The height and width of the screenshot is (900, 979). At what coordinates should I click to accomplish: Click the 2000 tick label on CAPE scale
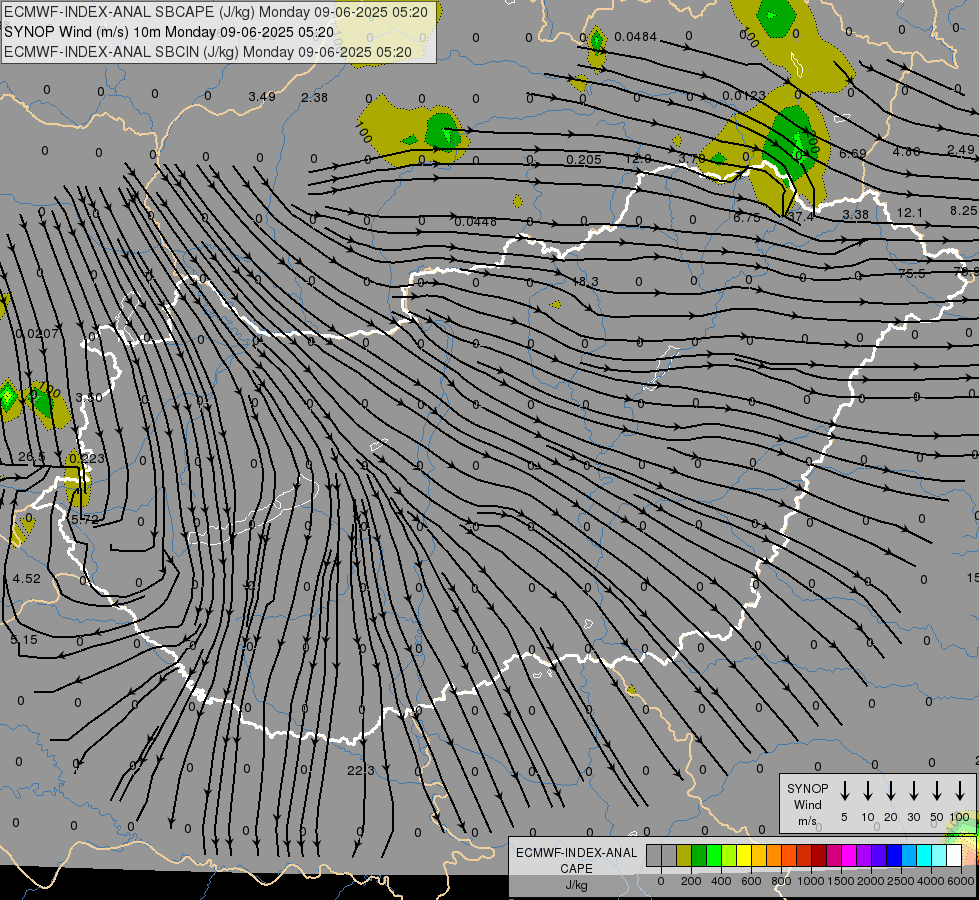pyautogui.click(x=871, y=881)
